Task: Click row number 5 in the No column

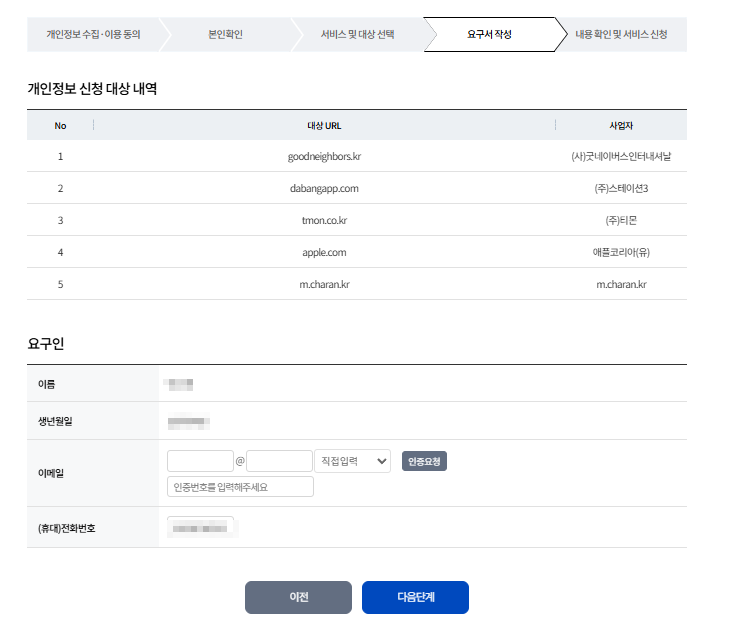Action: click(x=60, y=284)
